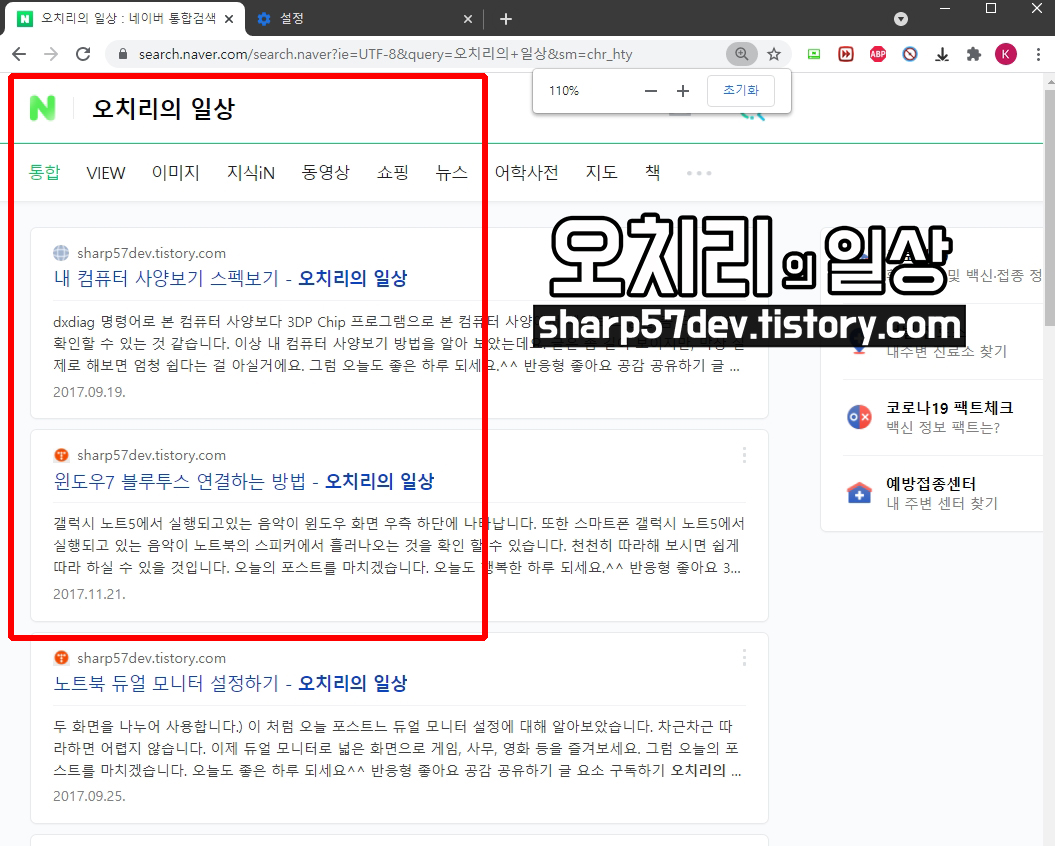Select the 지식iN search tab
Image resolution: width=1055 pixels, height=846 pixels.
(x=251, y=172)
